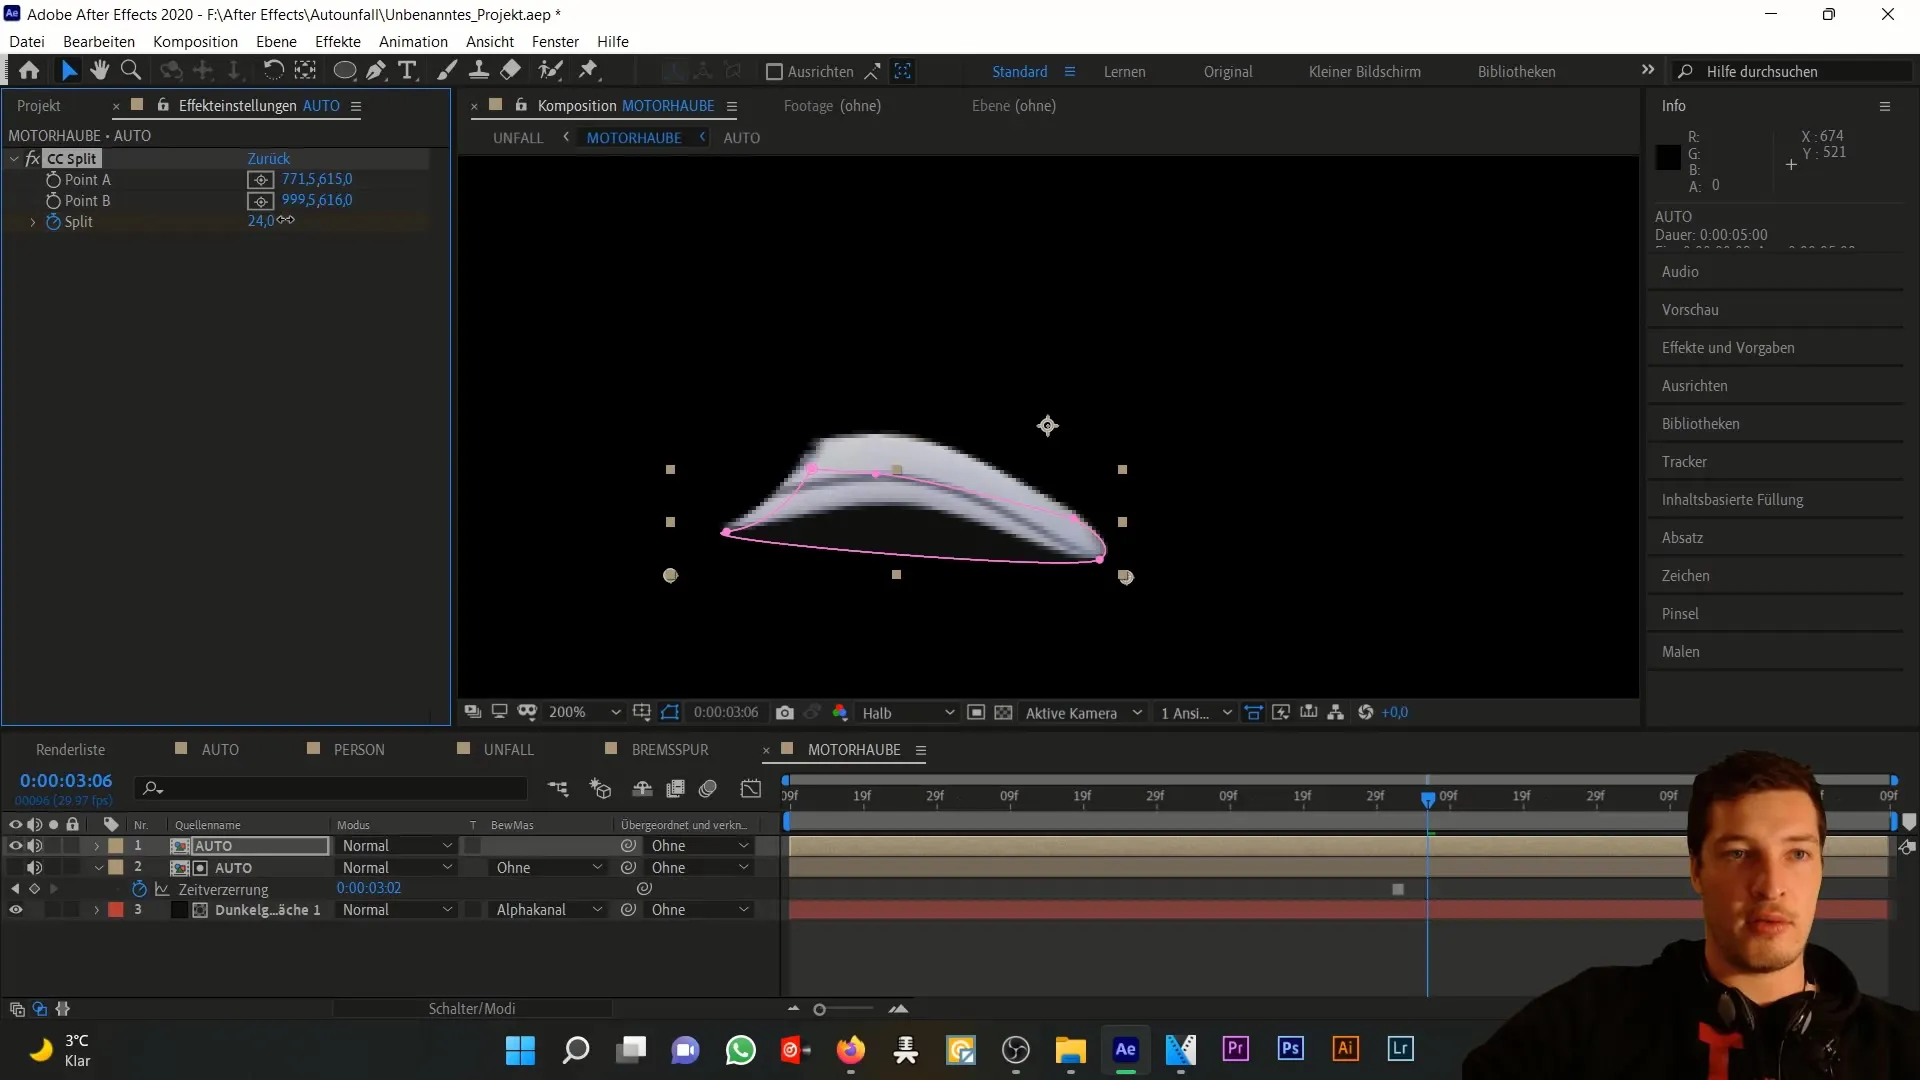
Task: Expand the Split property twirl arrow
Action: point(32,222)
